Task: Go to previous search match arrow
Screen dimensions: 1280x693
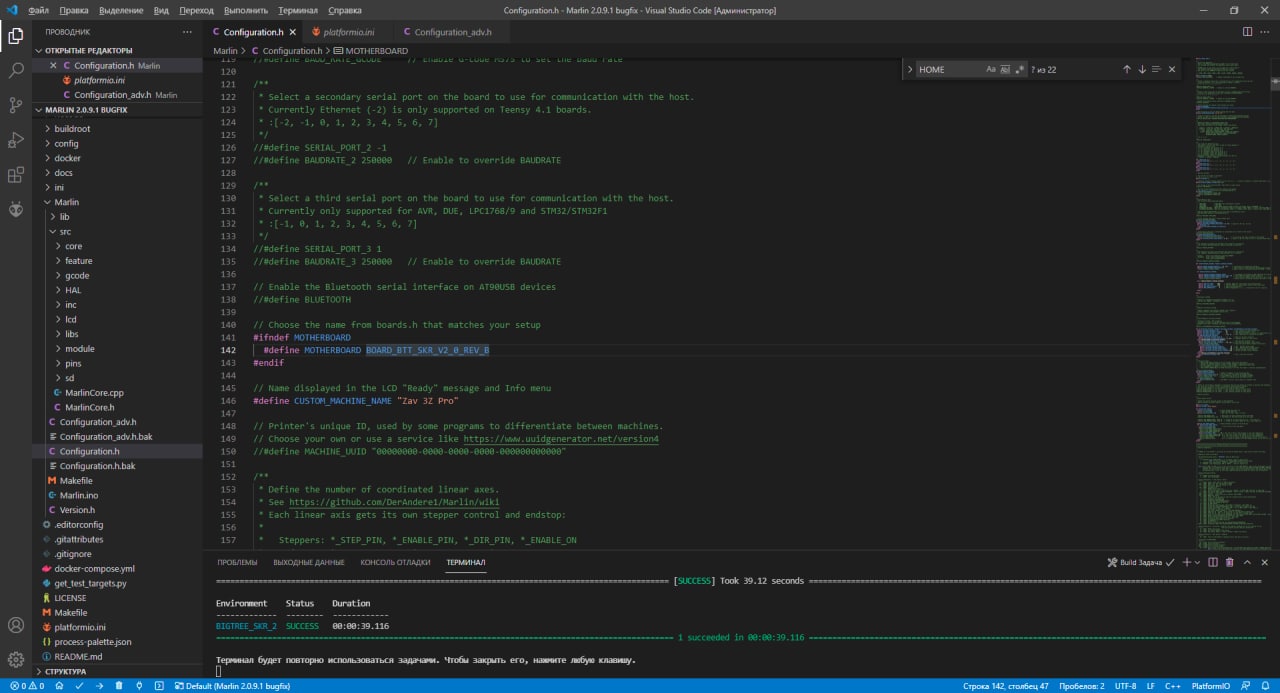Action: pyautogui.click(x=1127, y=69)
